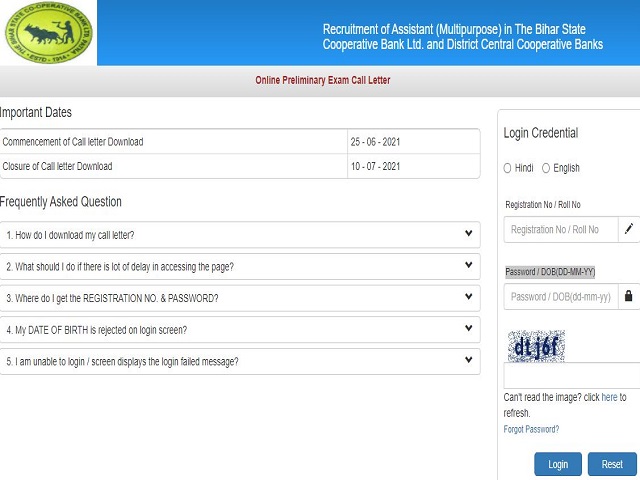Click the pencil icon beside Registration No field
The height and width of the screenshot is (480, 640).
click(629, 229)
